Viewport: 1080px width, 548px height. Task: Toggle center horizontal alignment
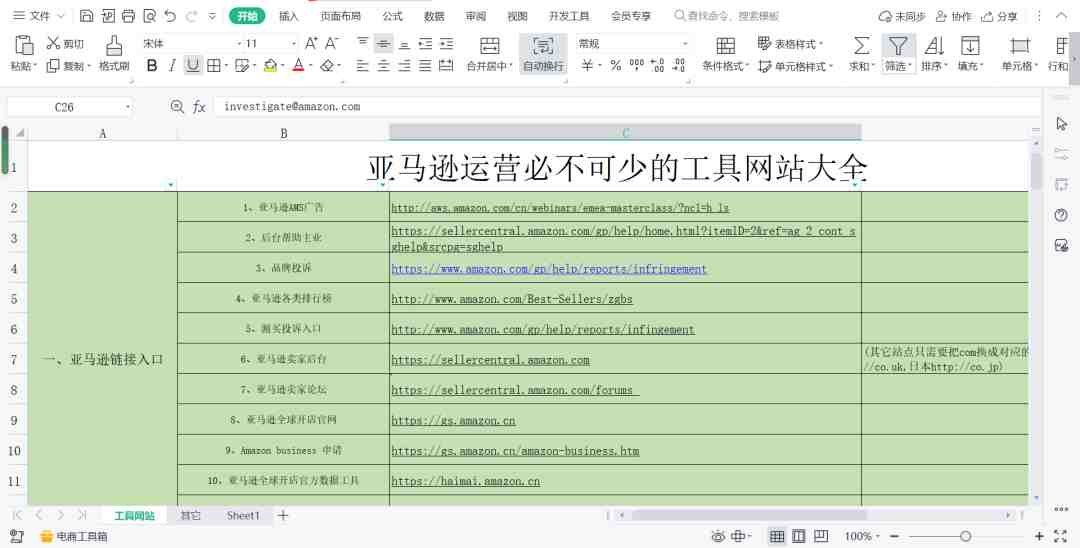tap(384, 65)
